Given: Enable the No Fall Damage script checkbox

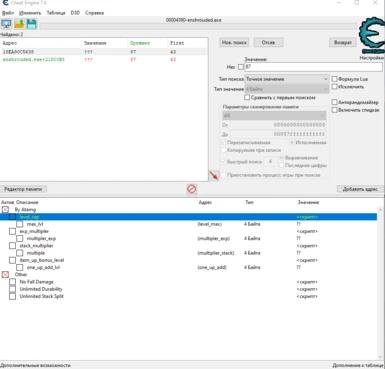Looking at the screenshot, I should tap(12, 282).
